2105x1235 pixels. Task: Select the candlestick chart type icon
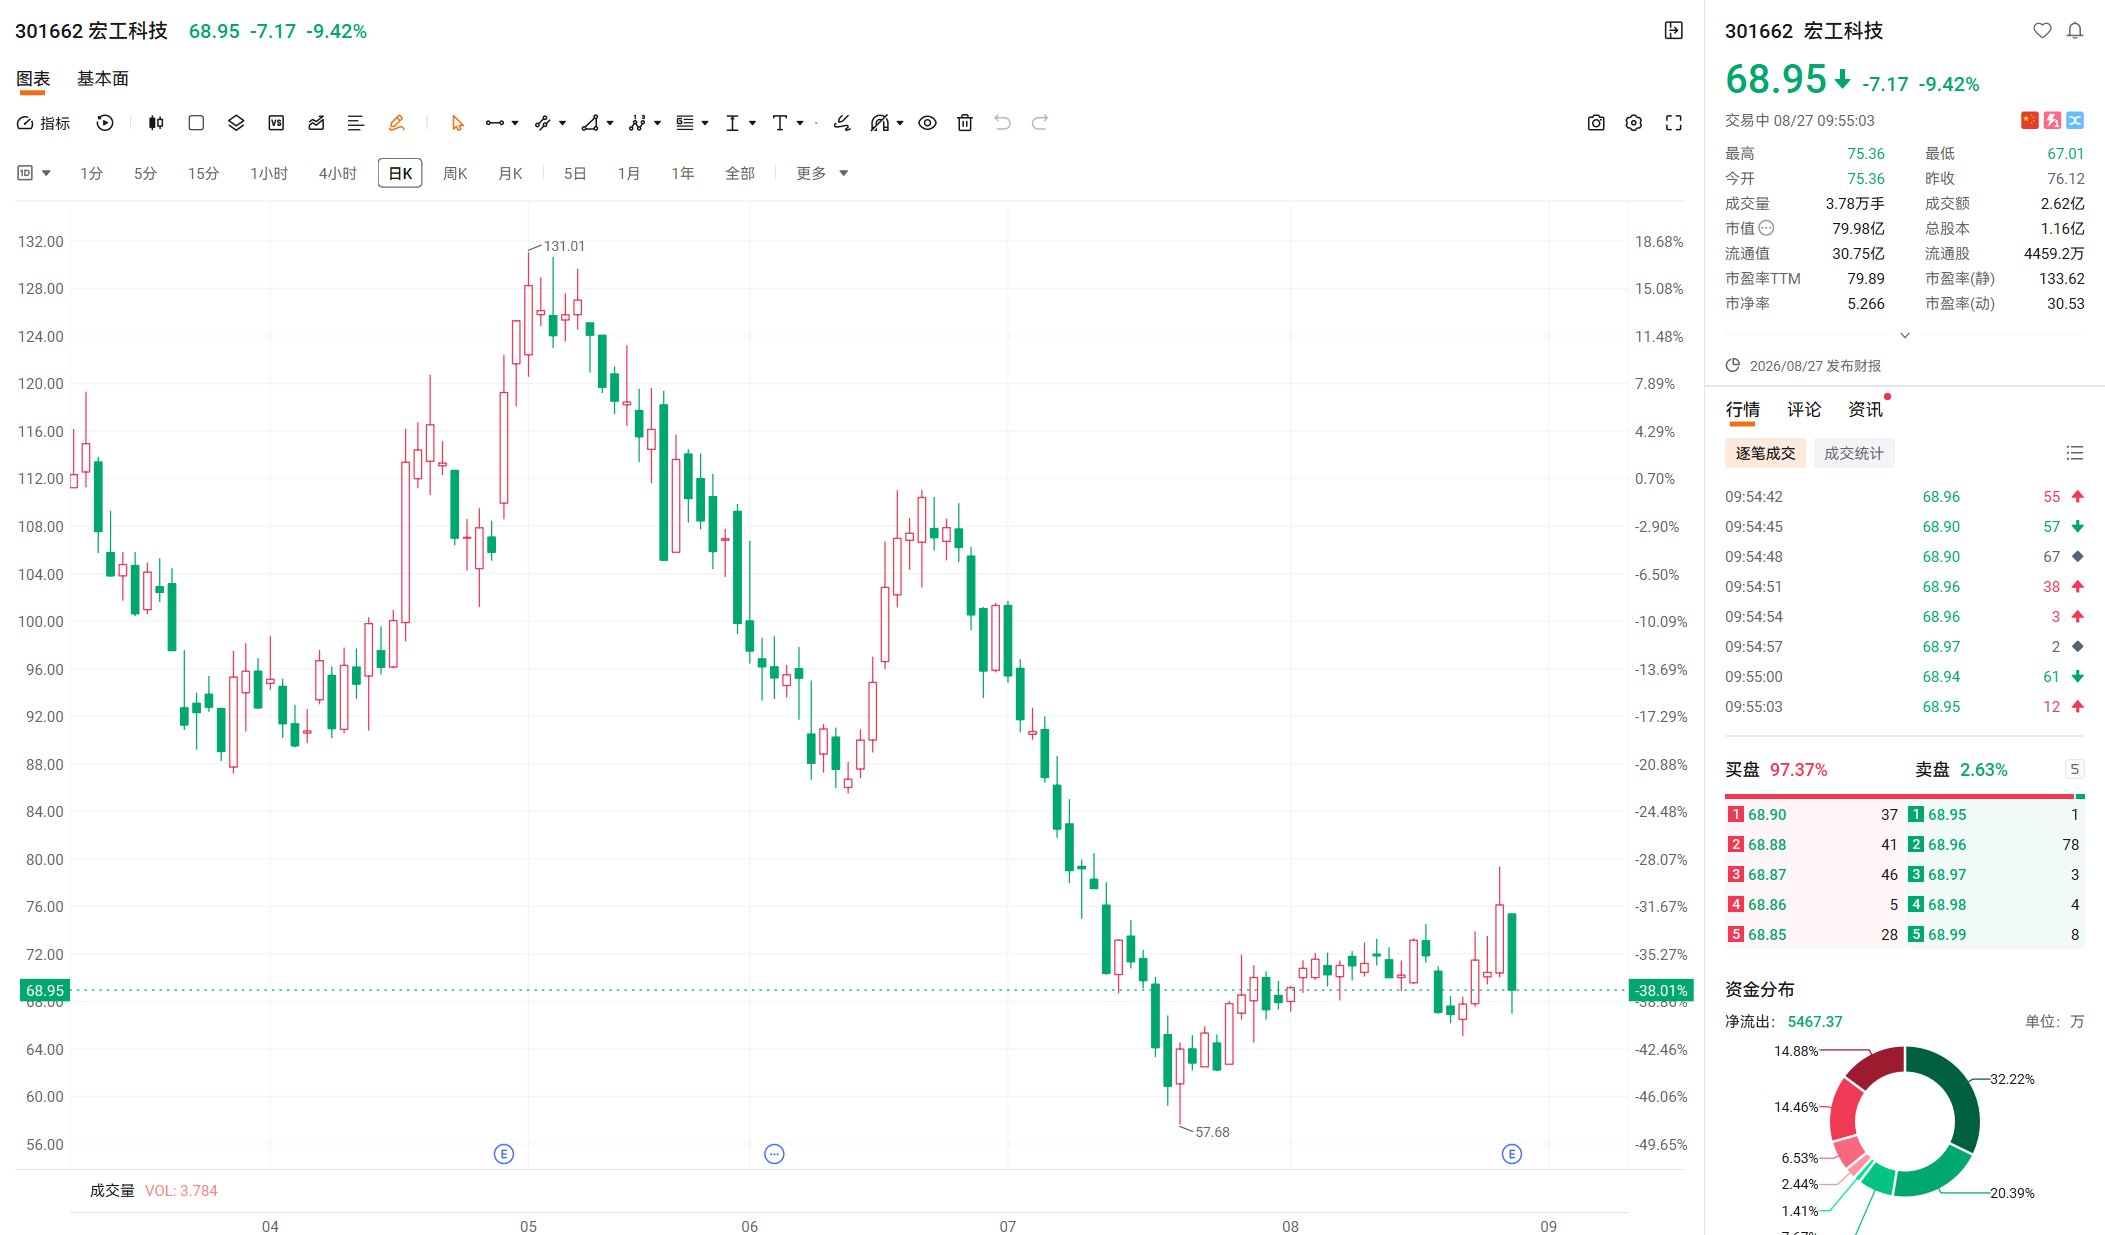156,123
